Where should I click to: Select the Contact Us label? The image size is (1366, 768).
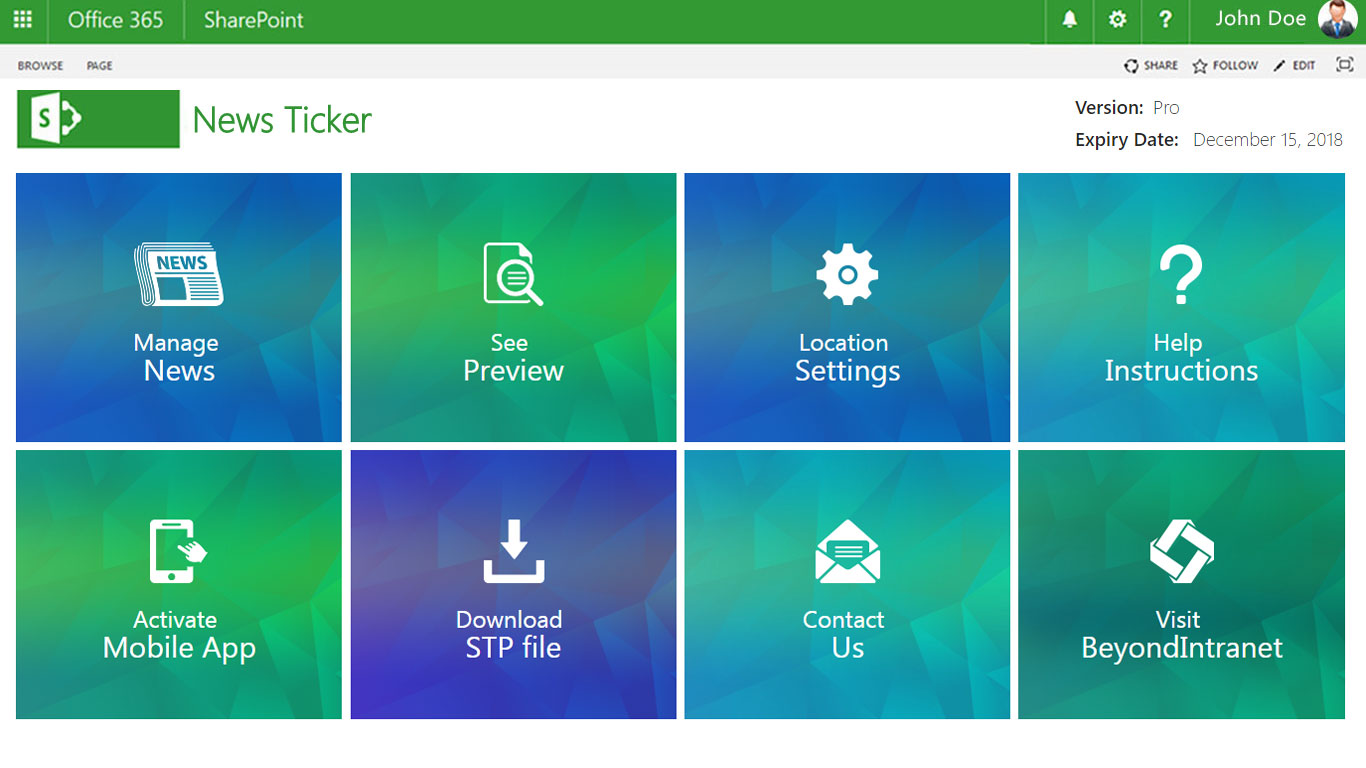point(846,635)
